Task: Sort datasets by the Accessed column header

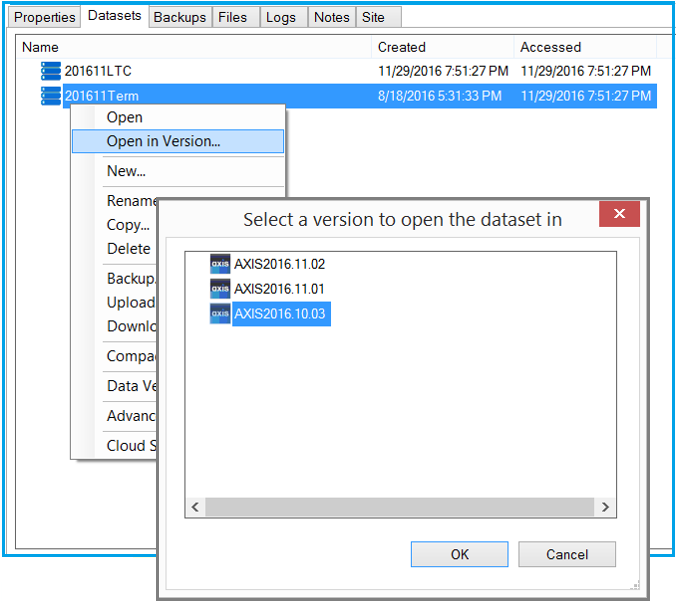Action: click(x=585, y=47)
